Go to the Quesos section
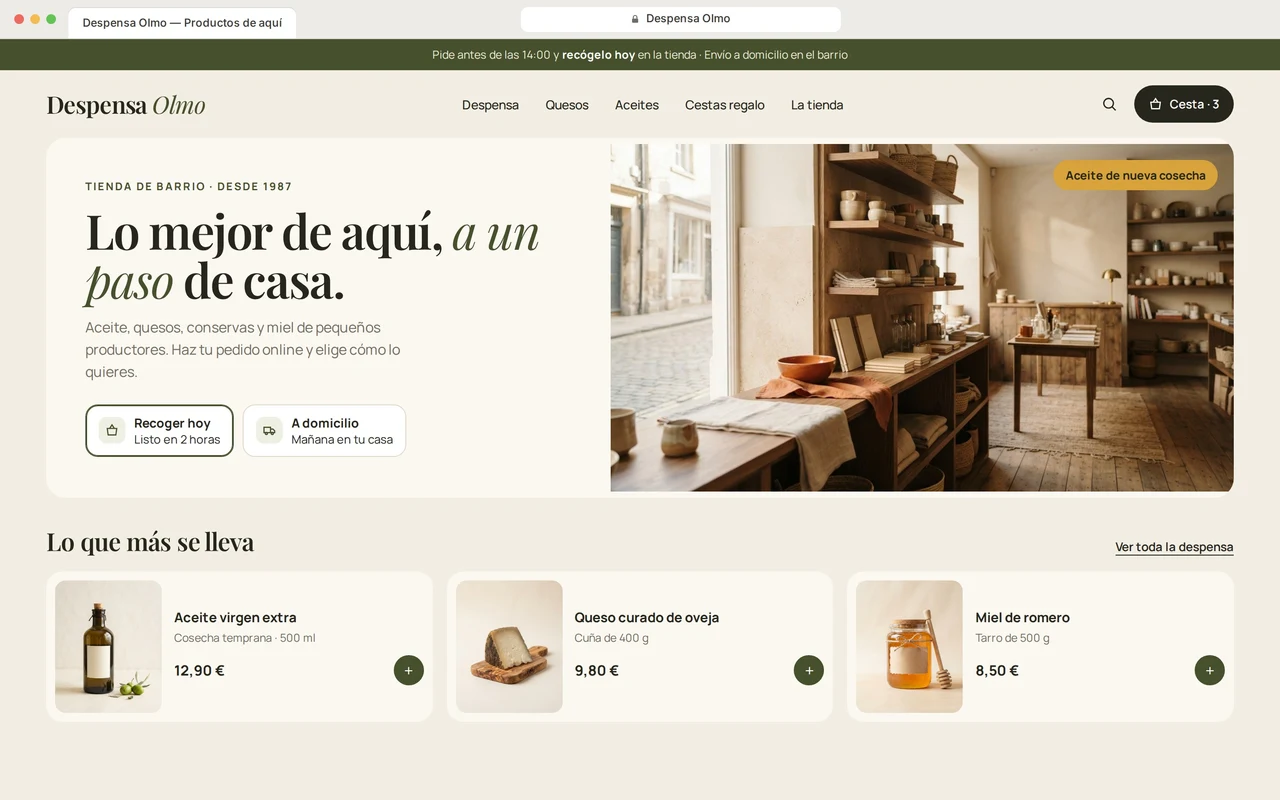Viewport: 1280px width, 800px height. (x=567, y=105)
